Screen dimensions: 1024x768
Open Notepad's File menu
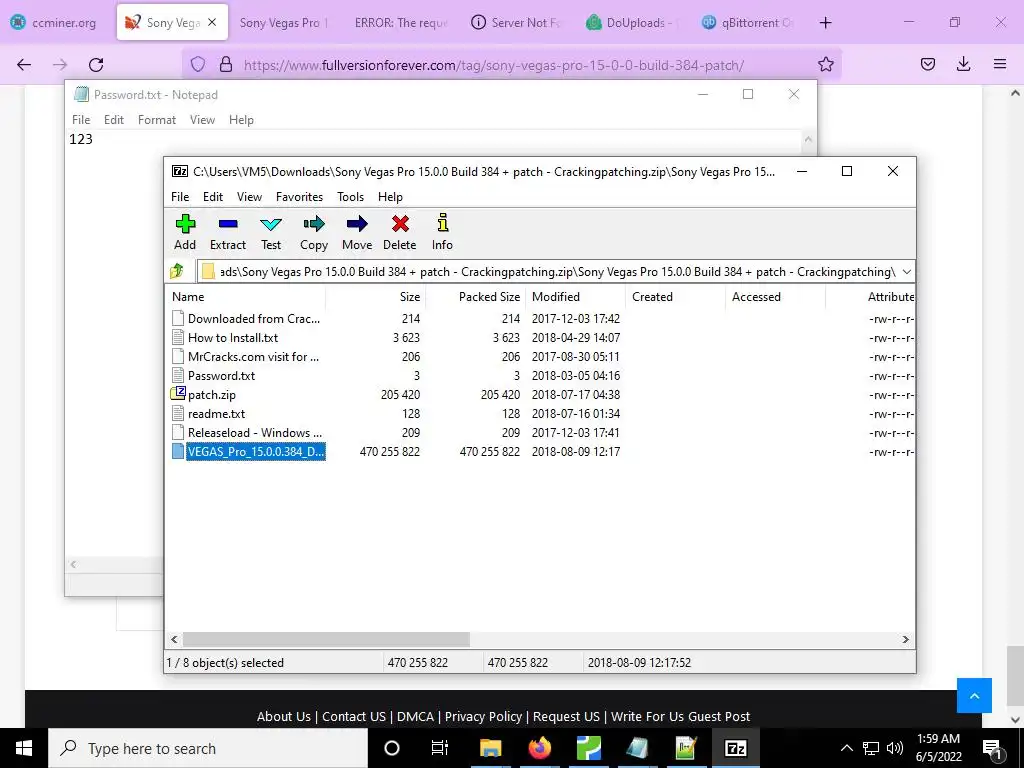(x=81, y=120)
